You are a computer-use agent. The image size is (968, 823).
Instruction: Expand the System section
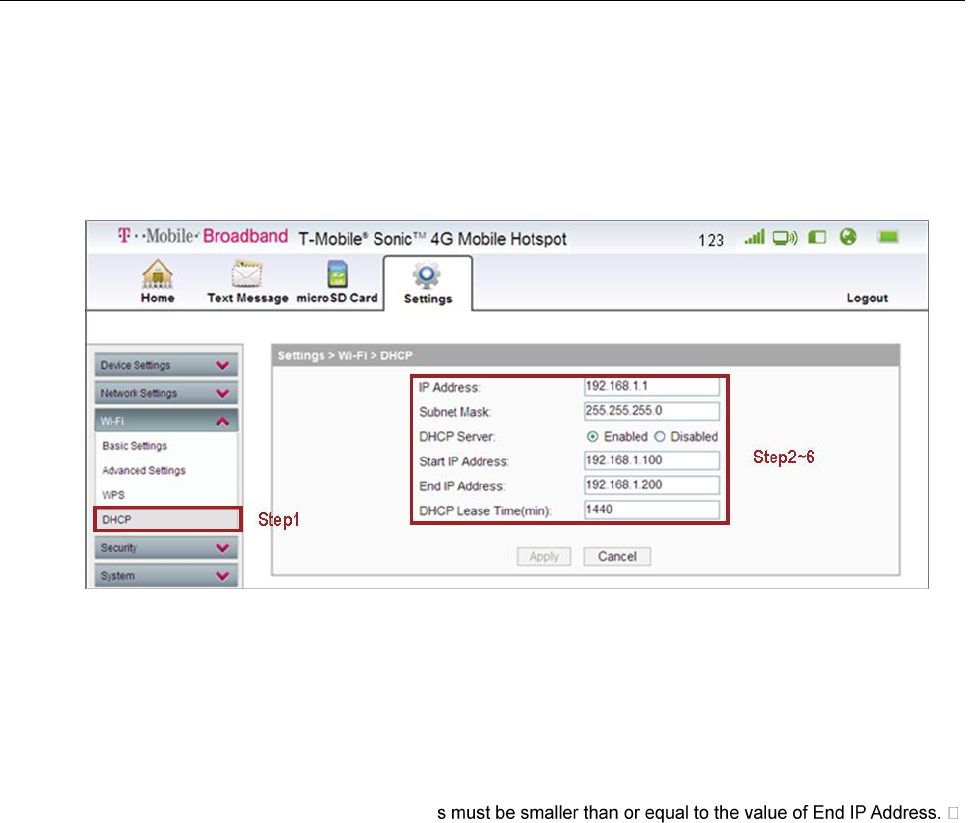click(166, 575)
